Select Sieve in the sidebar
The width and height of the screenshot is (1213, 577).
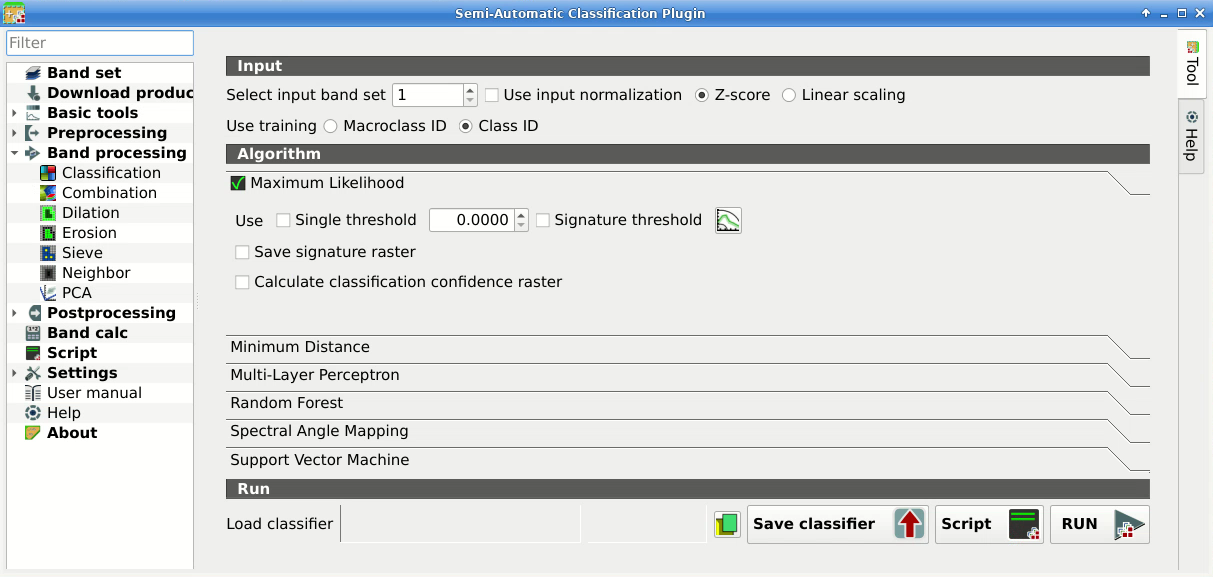[x=82, y=253]
